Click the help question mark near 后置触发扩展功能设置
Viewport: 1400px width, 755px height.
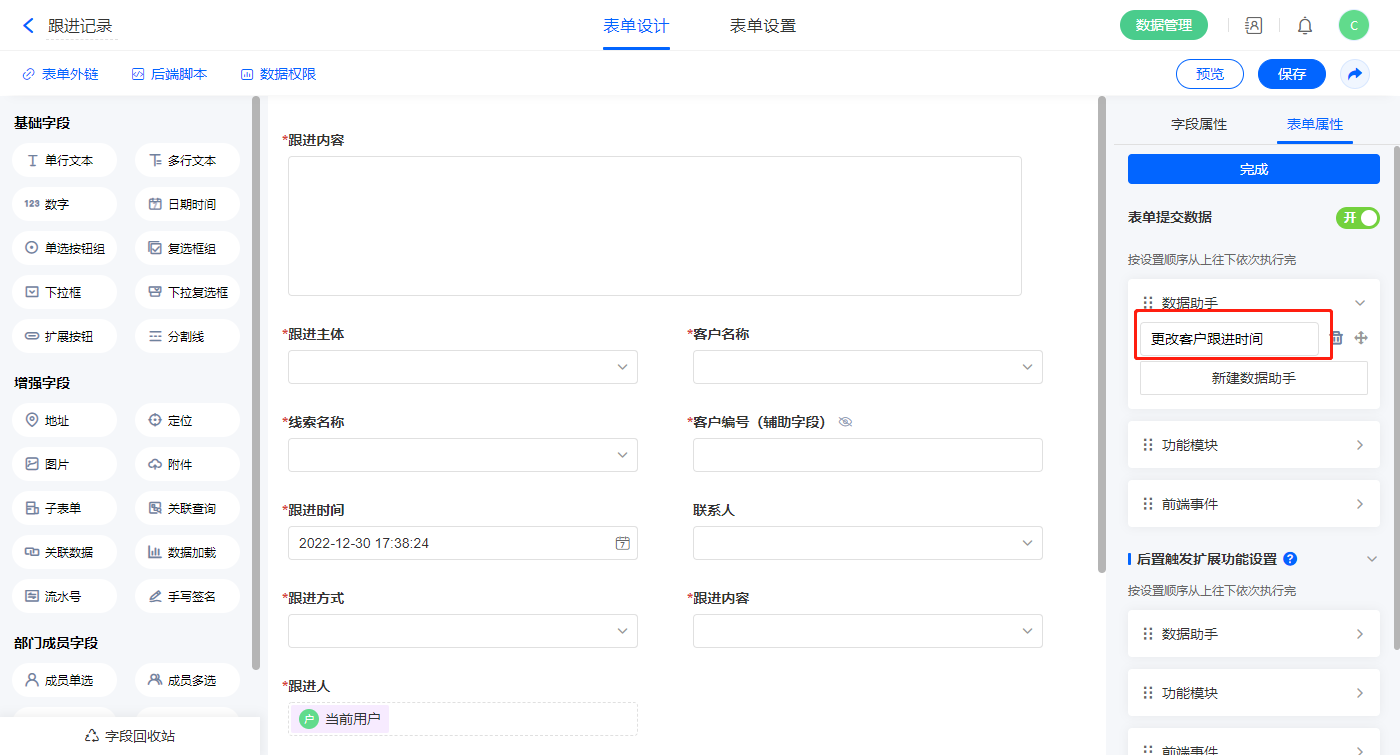point(1290,559)
